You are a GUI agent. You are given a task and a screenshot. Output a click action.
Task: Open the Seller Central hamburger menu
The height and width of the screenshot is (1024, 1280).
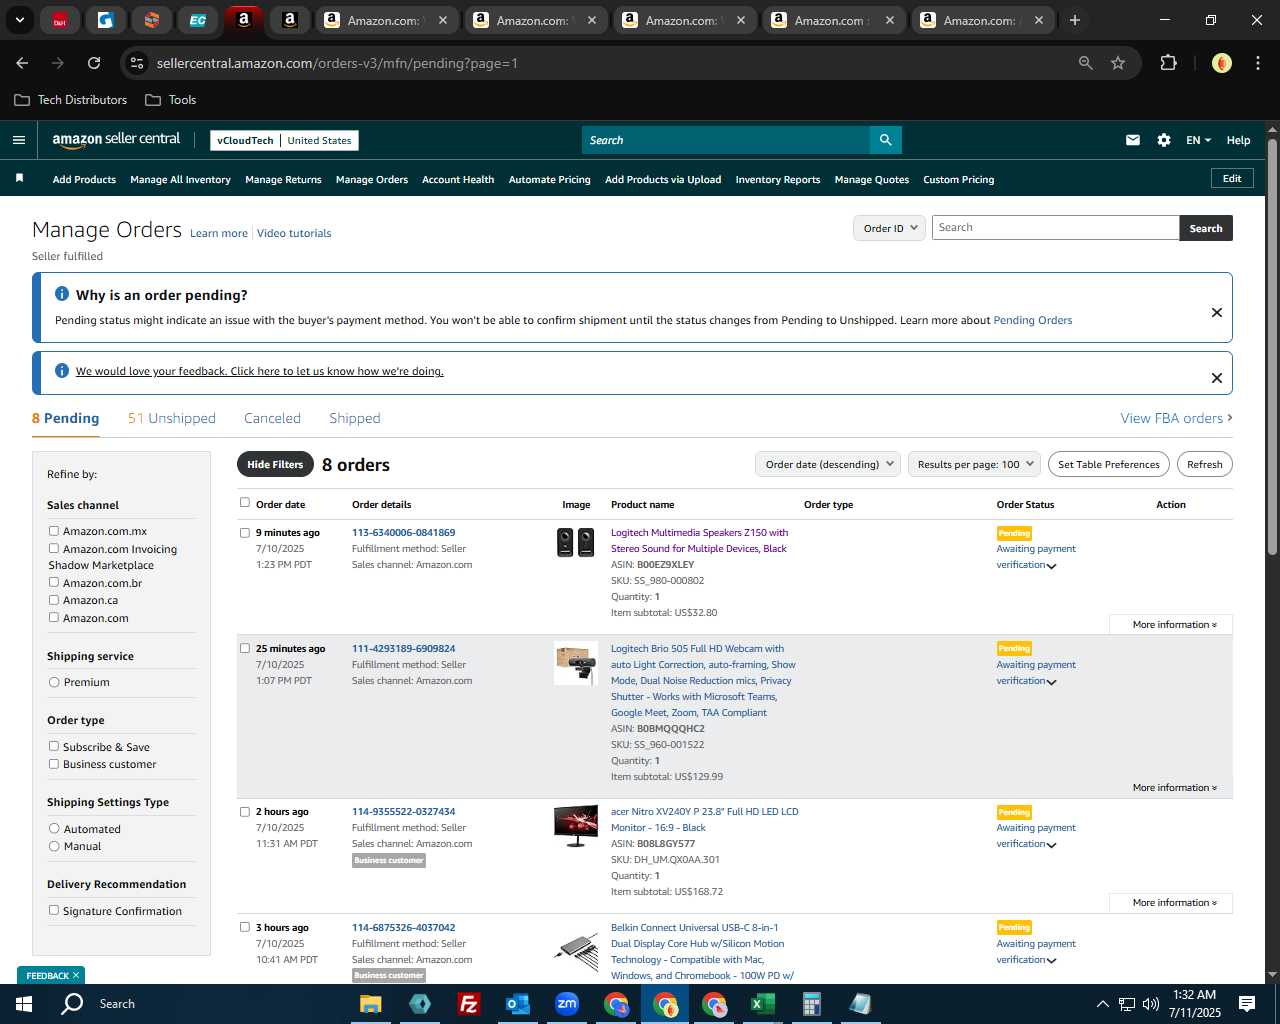(x=18, y=140)
